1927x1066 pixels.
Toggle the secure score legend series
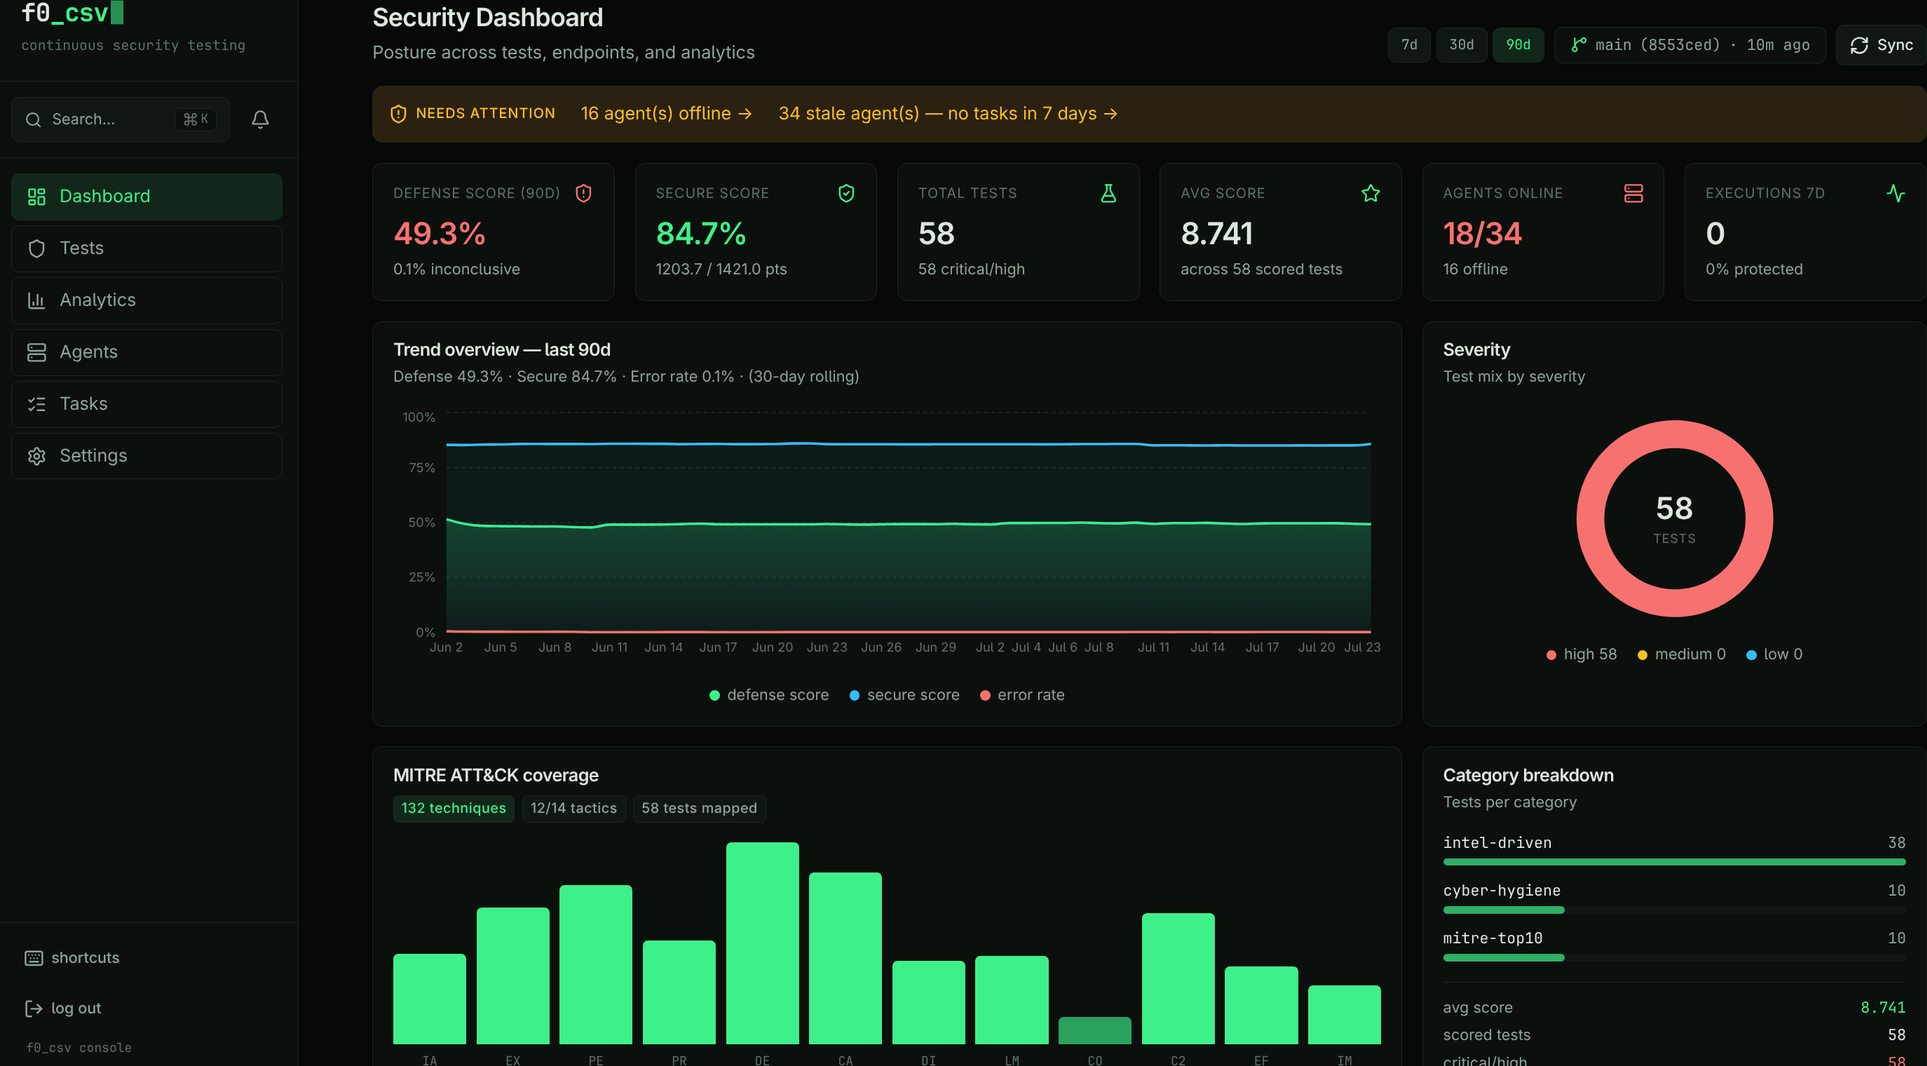[x=904, y=695]
